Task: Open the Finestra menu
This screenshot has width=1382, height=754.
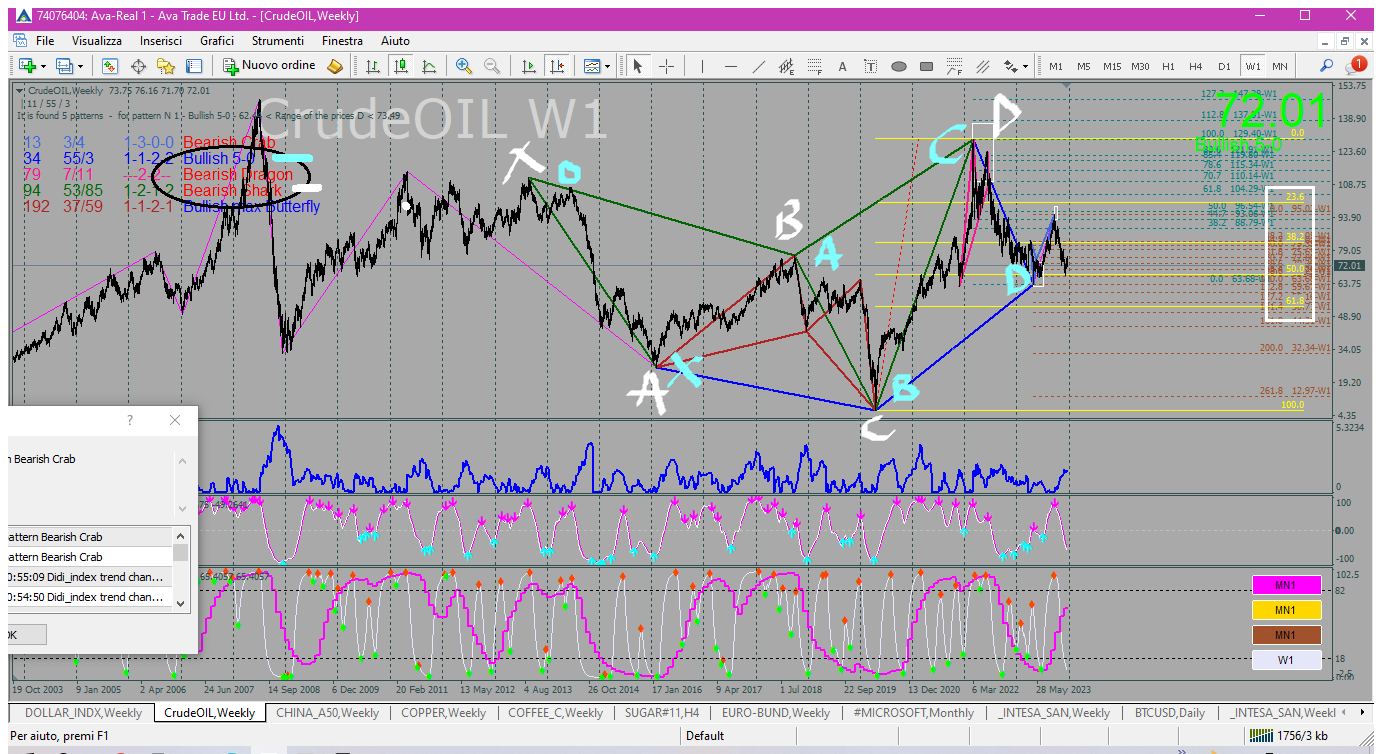Action: pos(342,41)
